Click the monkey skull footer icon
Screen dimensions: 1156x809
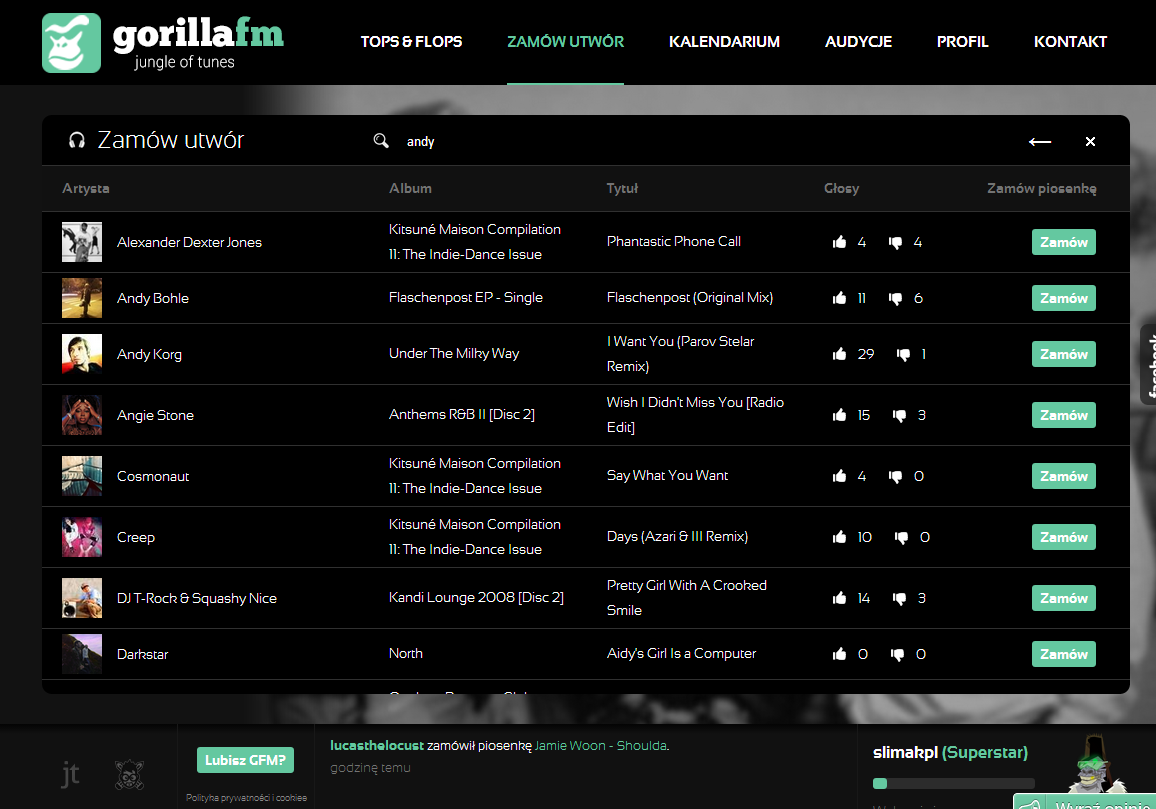pyautogui.click(x=130, y=775)
